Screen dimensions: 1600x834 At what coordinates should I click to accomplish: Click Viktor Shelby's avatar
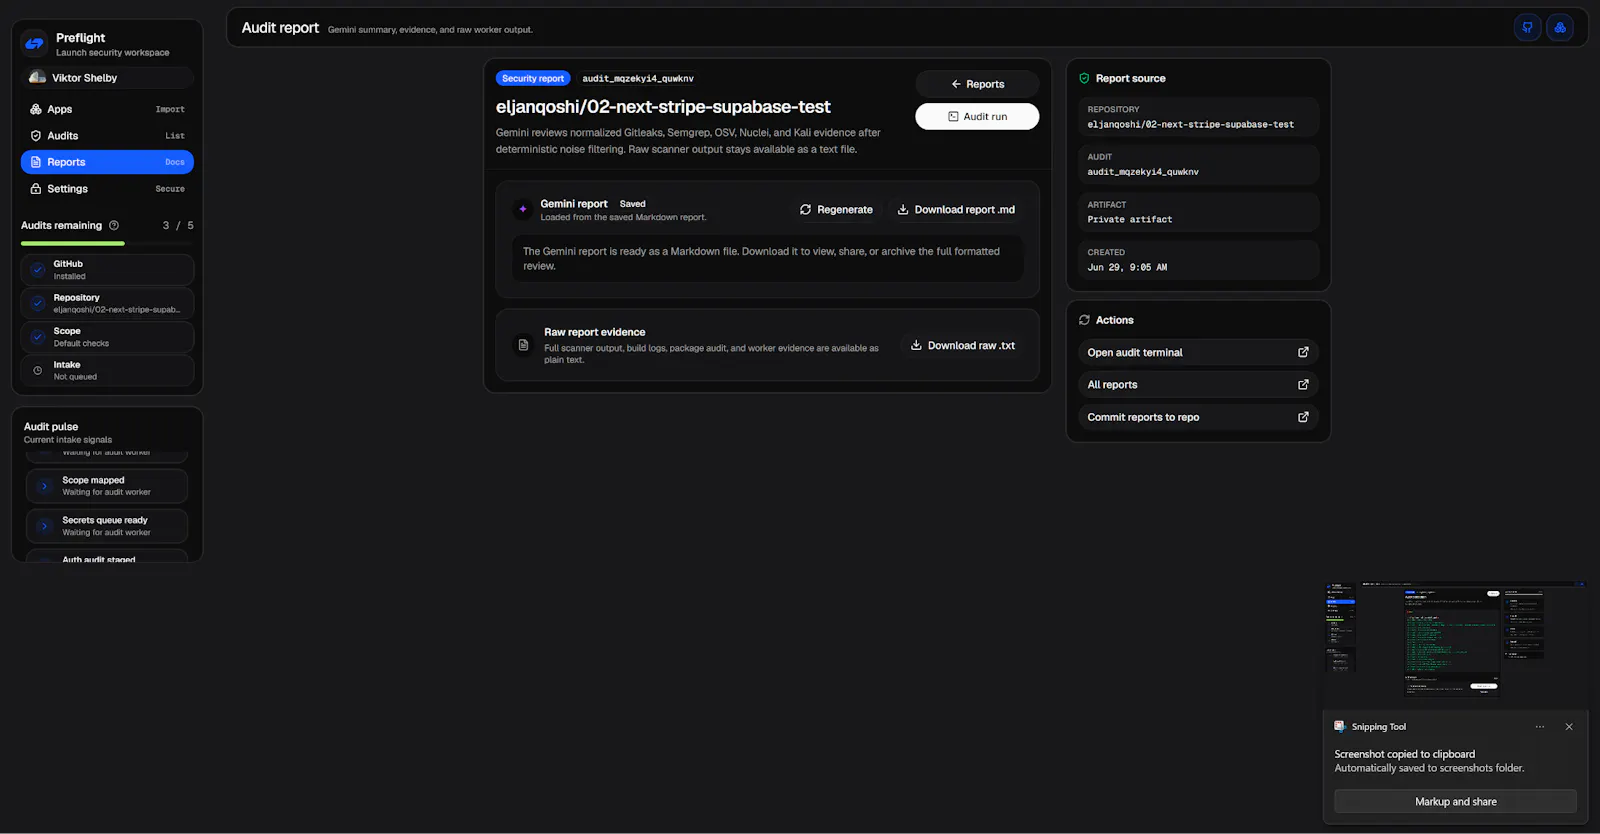[37, 77]
